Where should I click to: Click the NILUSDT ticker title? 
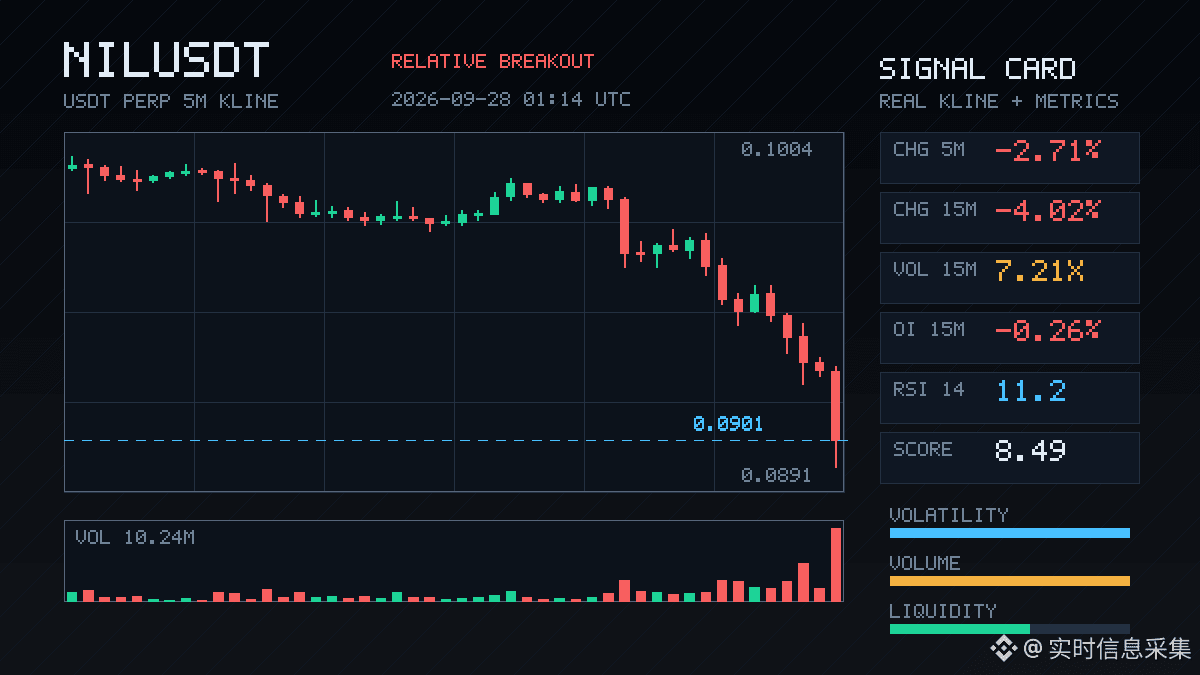click(x=166, y=60)
